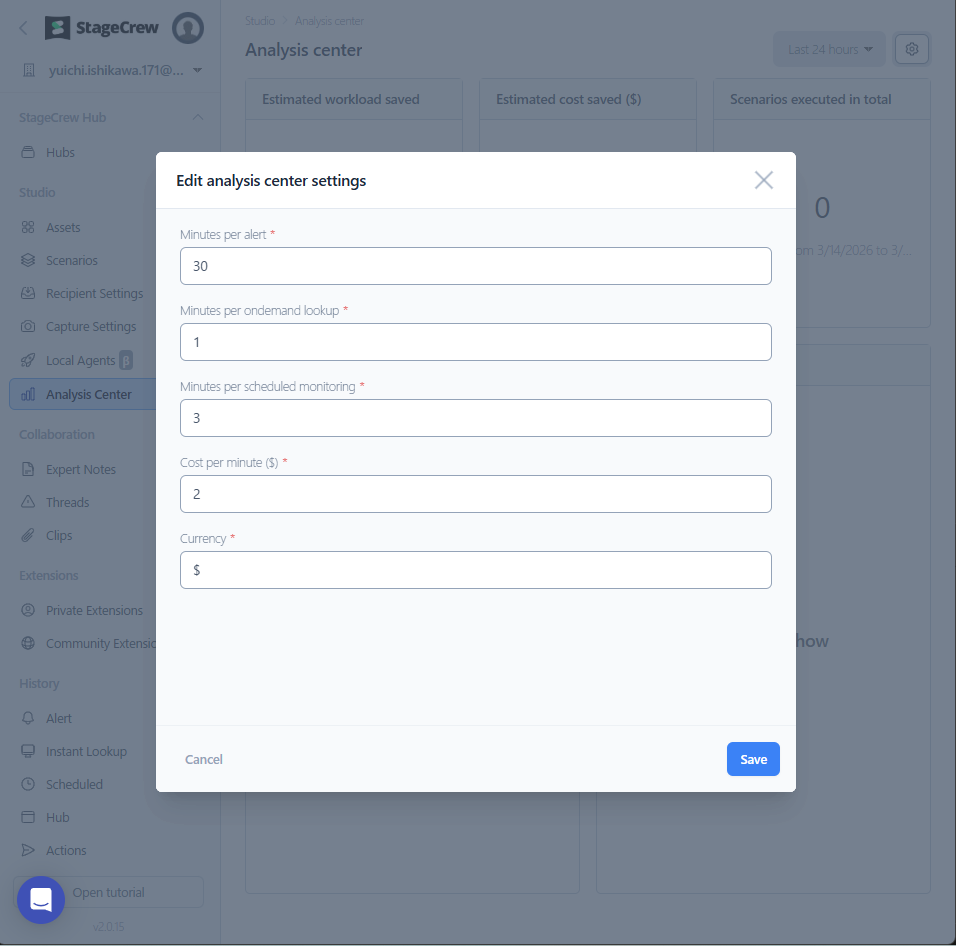The width and height of the screenshot is (956, 946).
Task: Expand the account email dropdown
Action: (x=197, y=70)
